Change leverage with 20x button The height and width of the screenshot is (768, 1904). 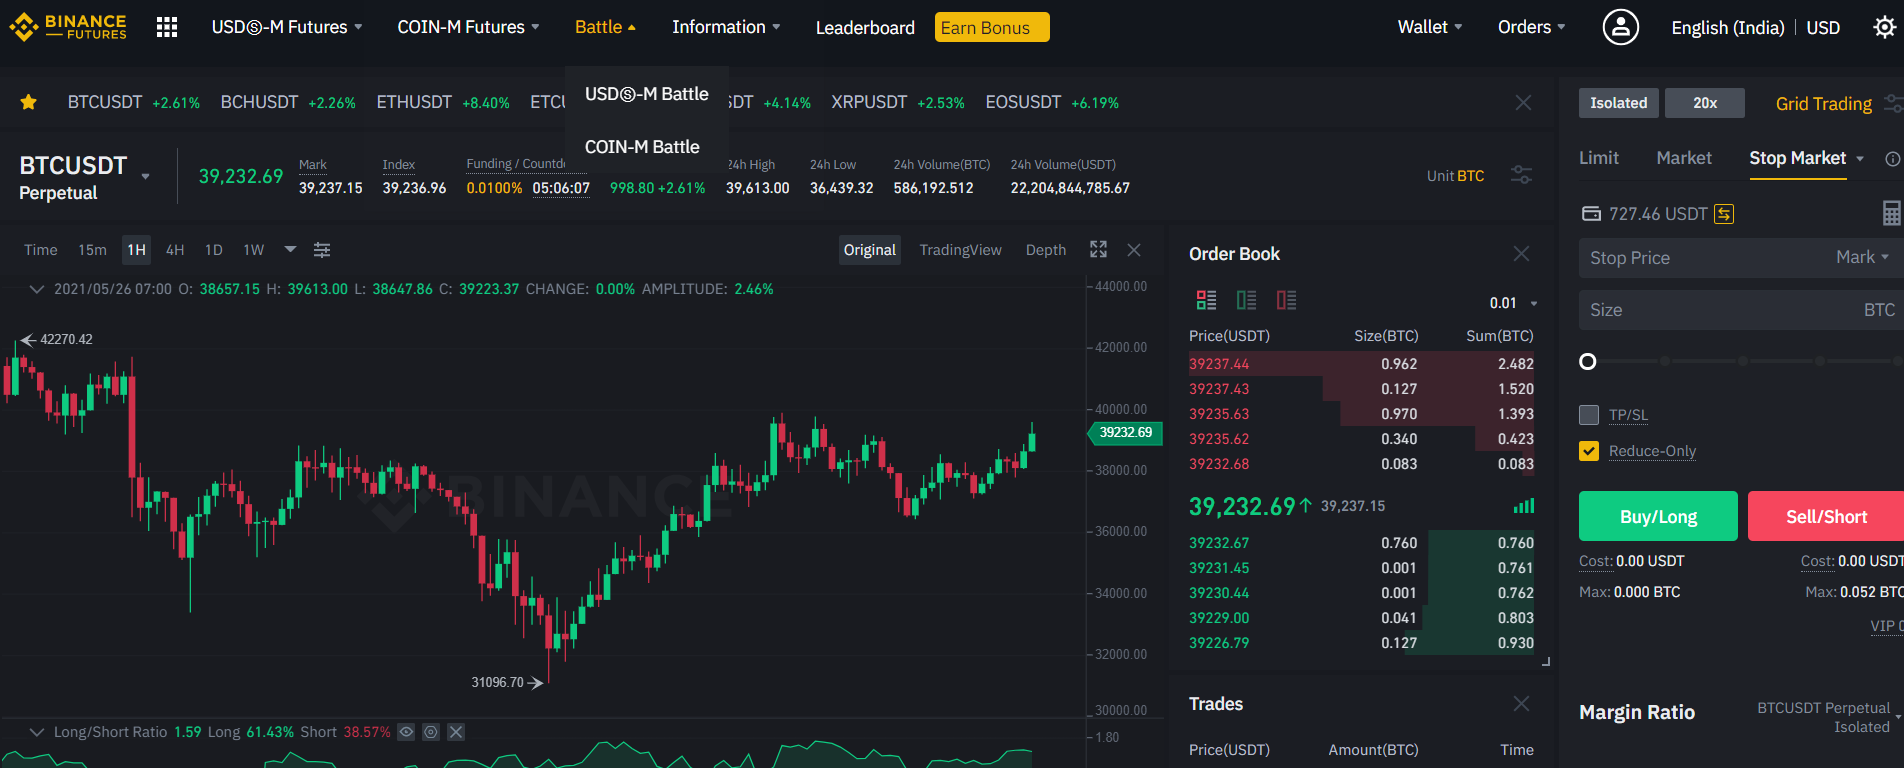1705,103
